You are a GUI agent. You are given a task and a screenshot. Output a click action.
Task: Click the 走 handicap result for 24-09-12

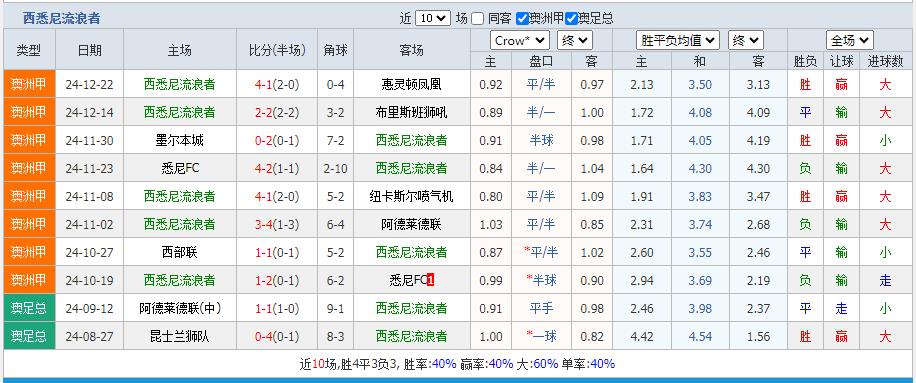[x=841, y=308]
